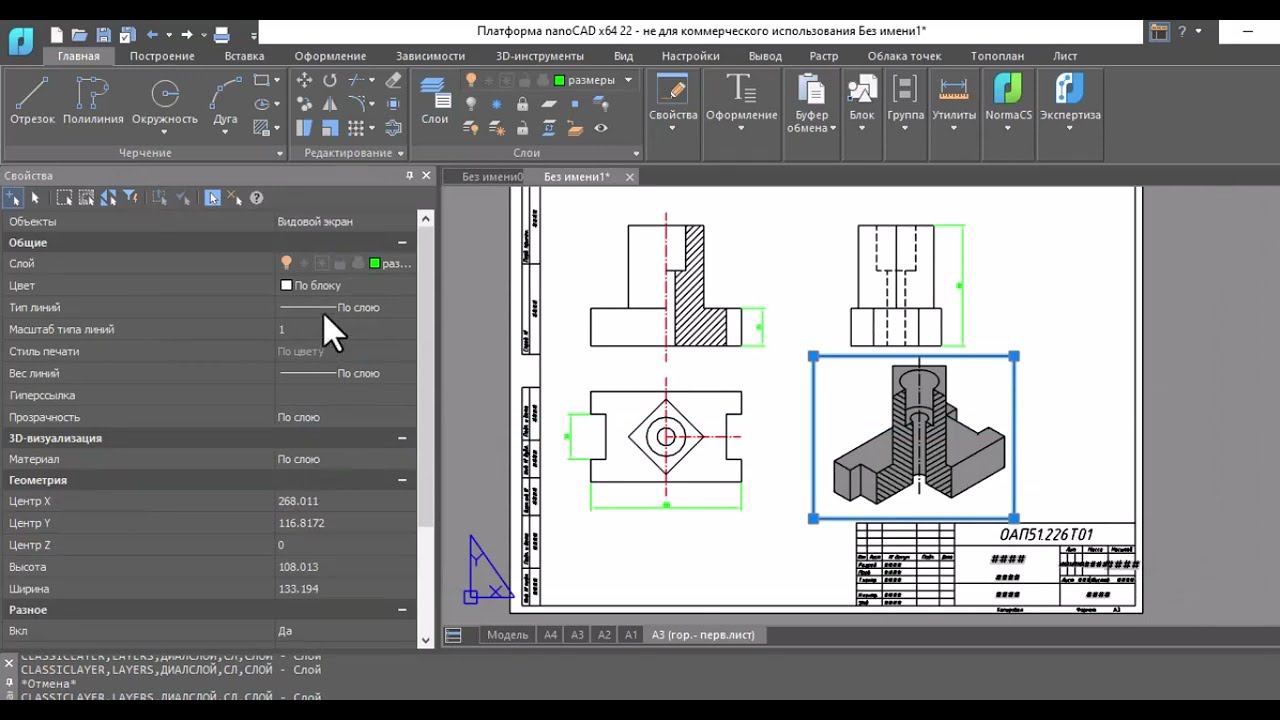Collapse the Геометрия section
The image size is (1280, 720).
tap(402, 480)
